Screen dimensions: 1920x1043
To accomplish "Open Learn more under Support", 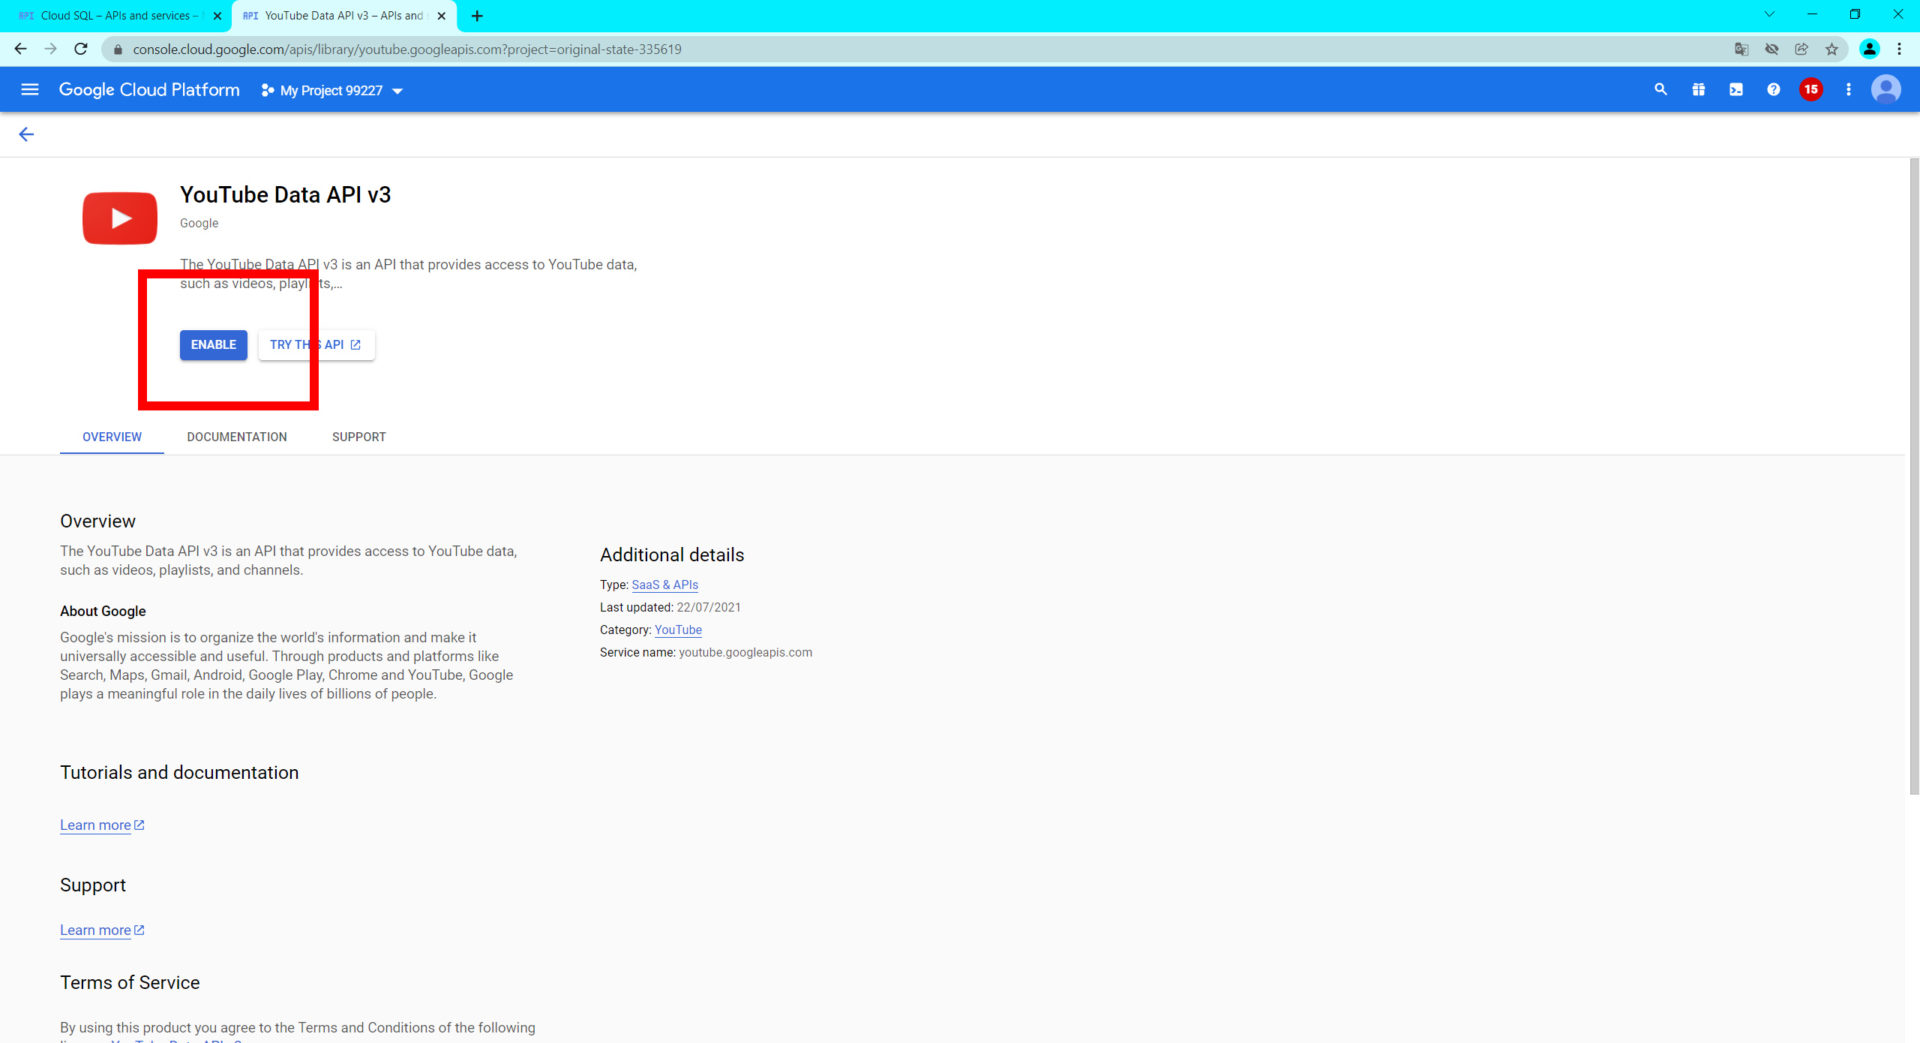I will pyautogui.click(x=102, y=930).
